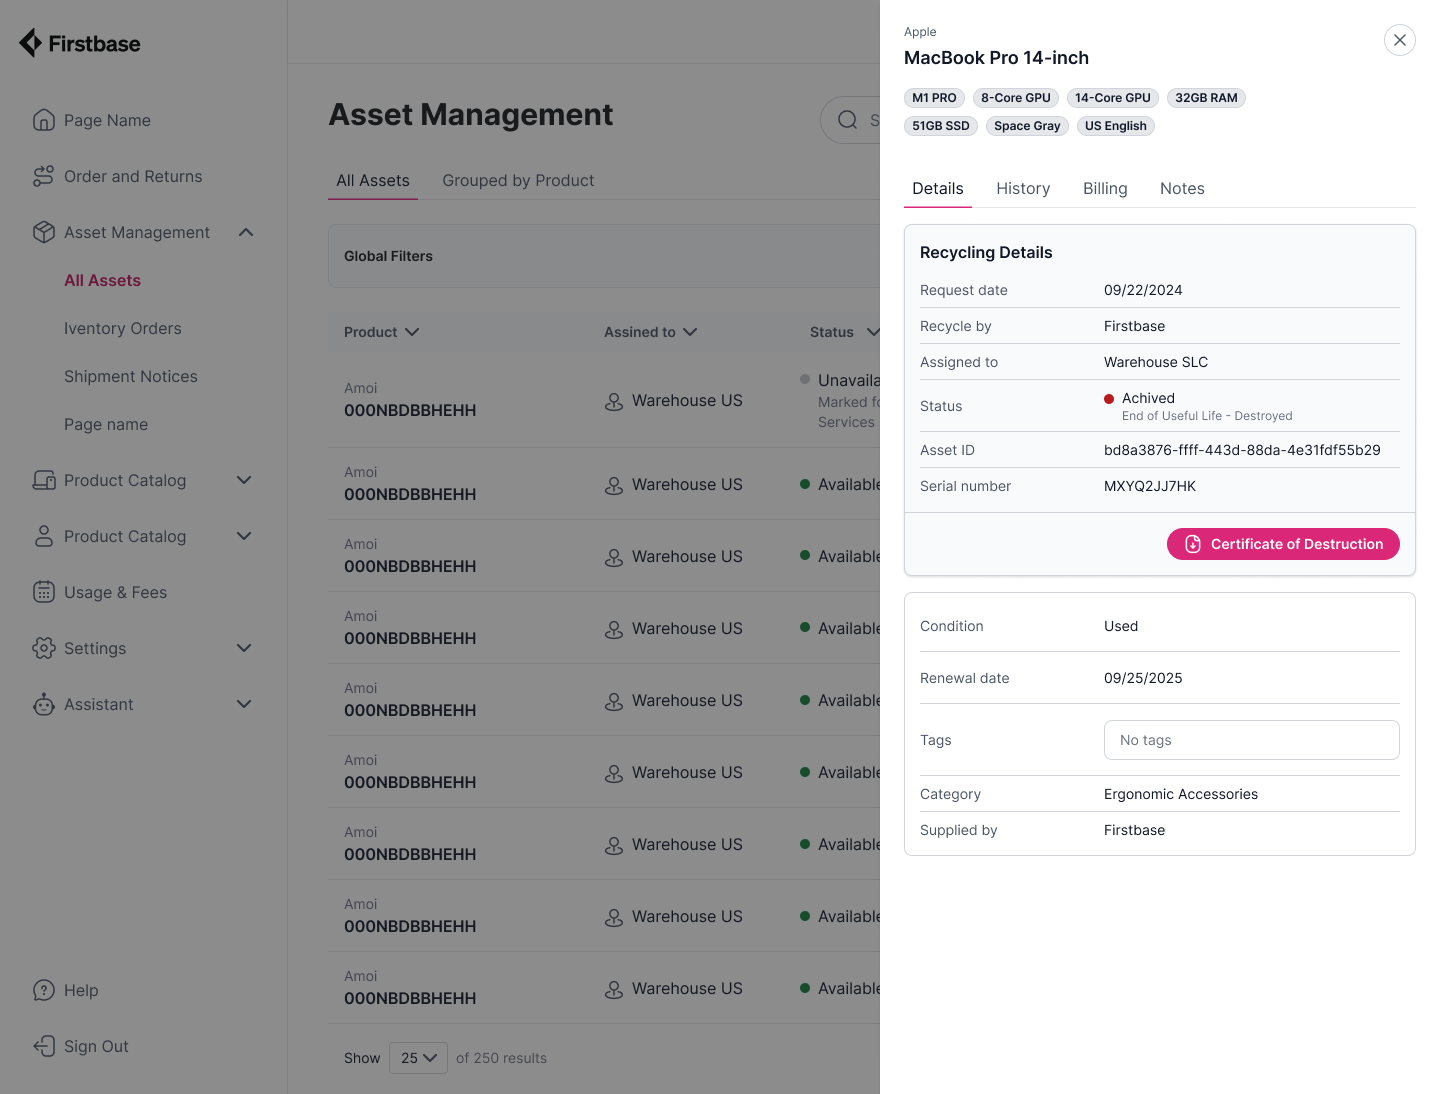Click the person icon in the Unavailable row
1440x1094 pixels.
click(614, 401)
